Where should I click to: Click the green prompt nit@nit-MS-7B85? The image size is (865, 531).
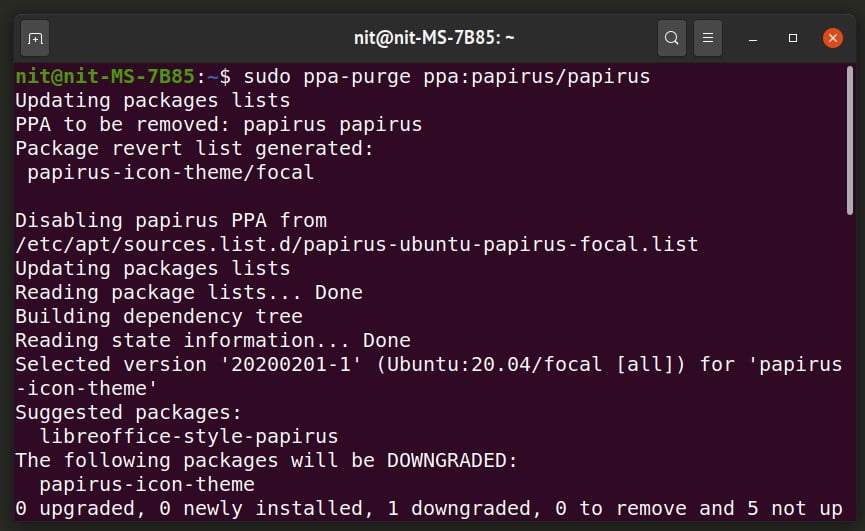[105, 76]
